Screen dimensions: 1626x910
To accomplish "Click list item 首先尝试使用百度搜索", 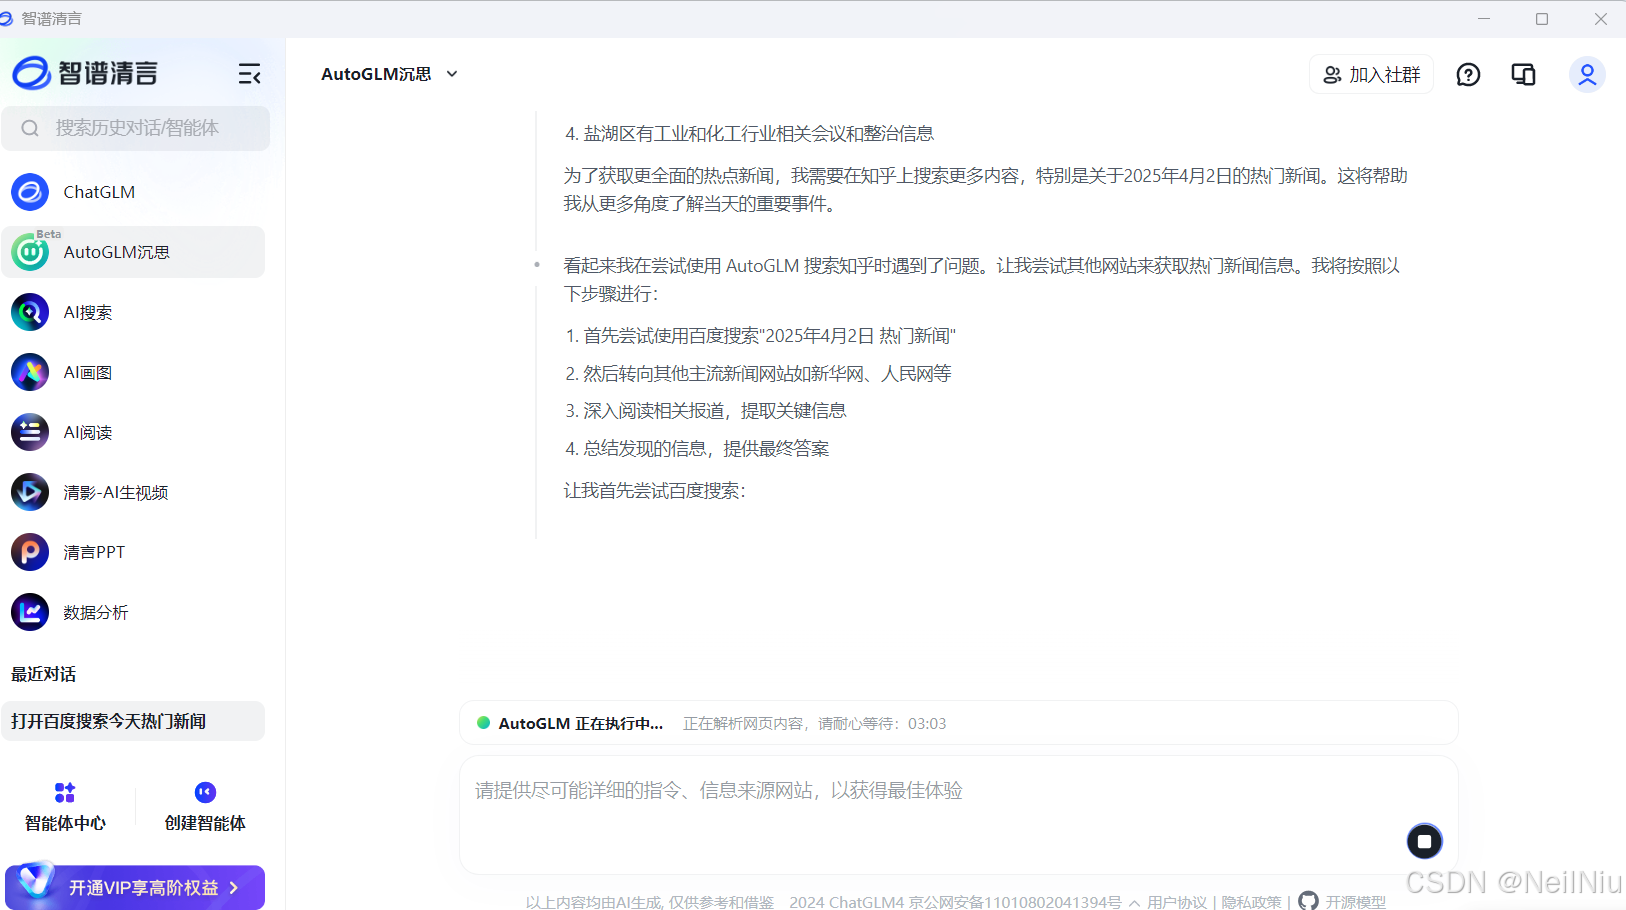I will click(x=770, y=336).
